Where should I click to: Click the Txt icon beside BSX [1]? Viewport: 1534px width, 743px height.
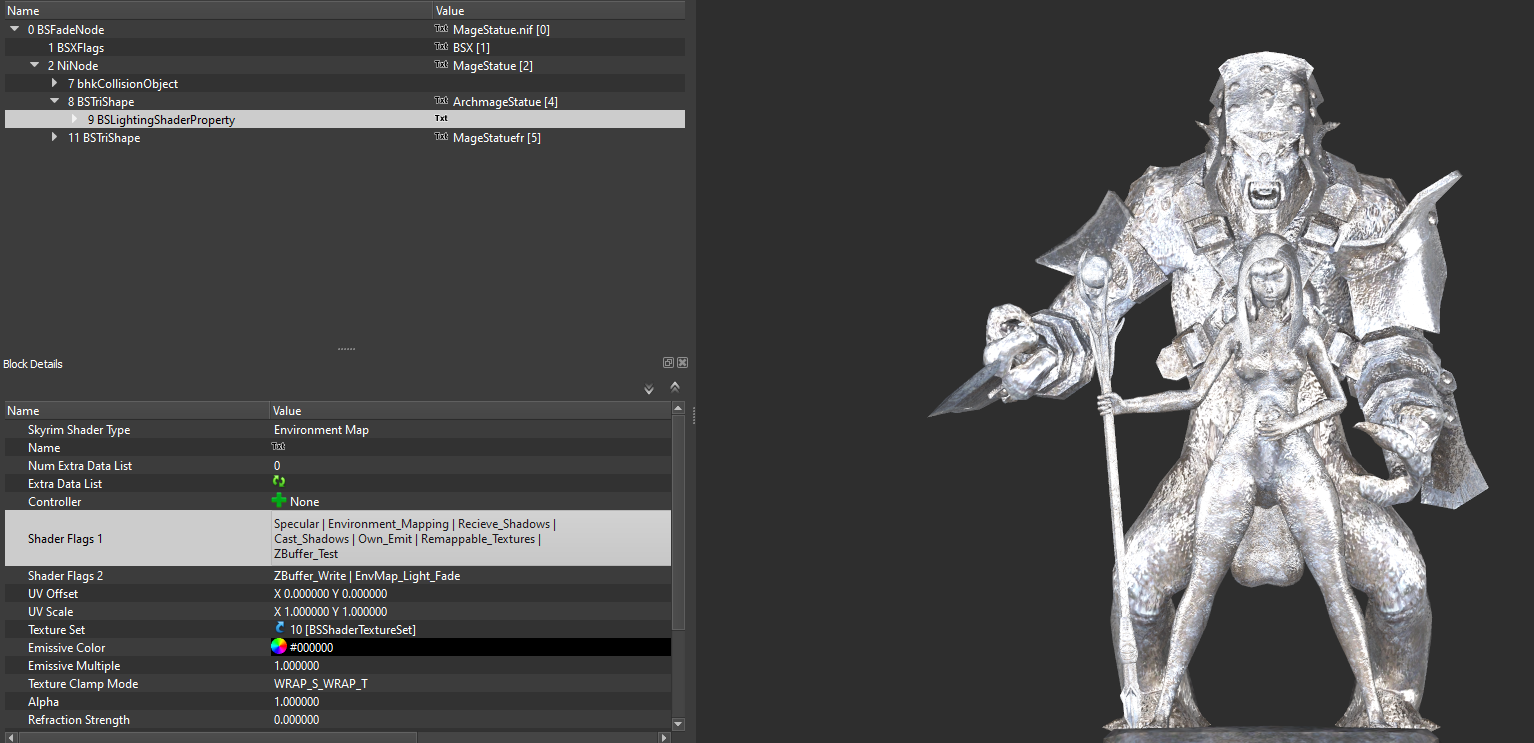coord(440,48)
